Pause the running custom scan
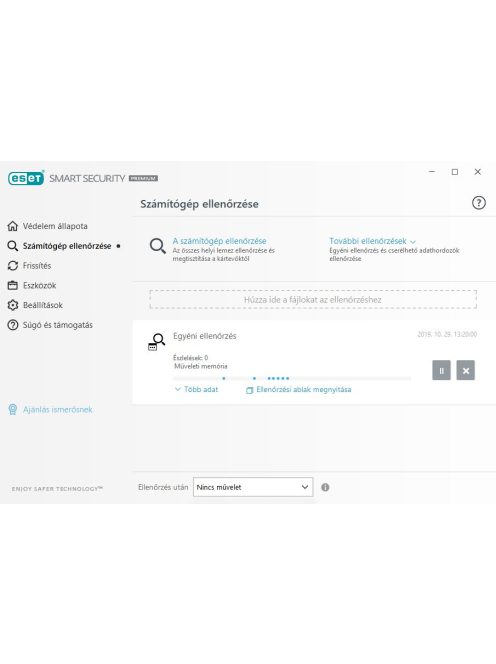 click(441, 371)
